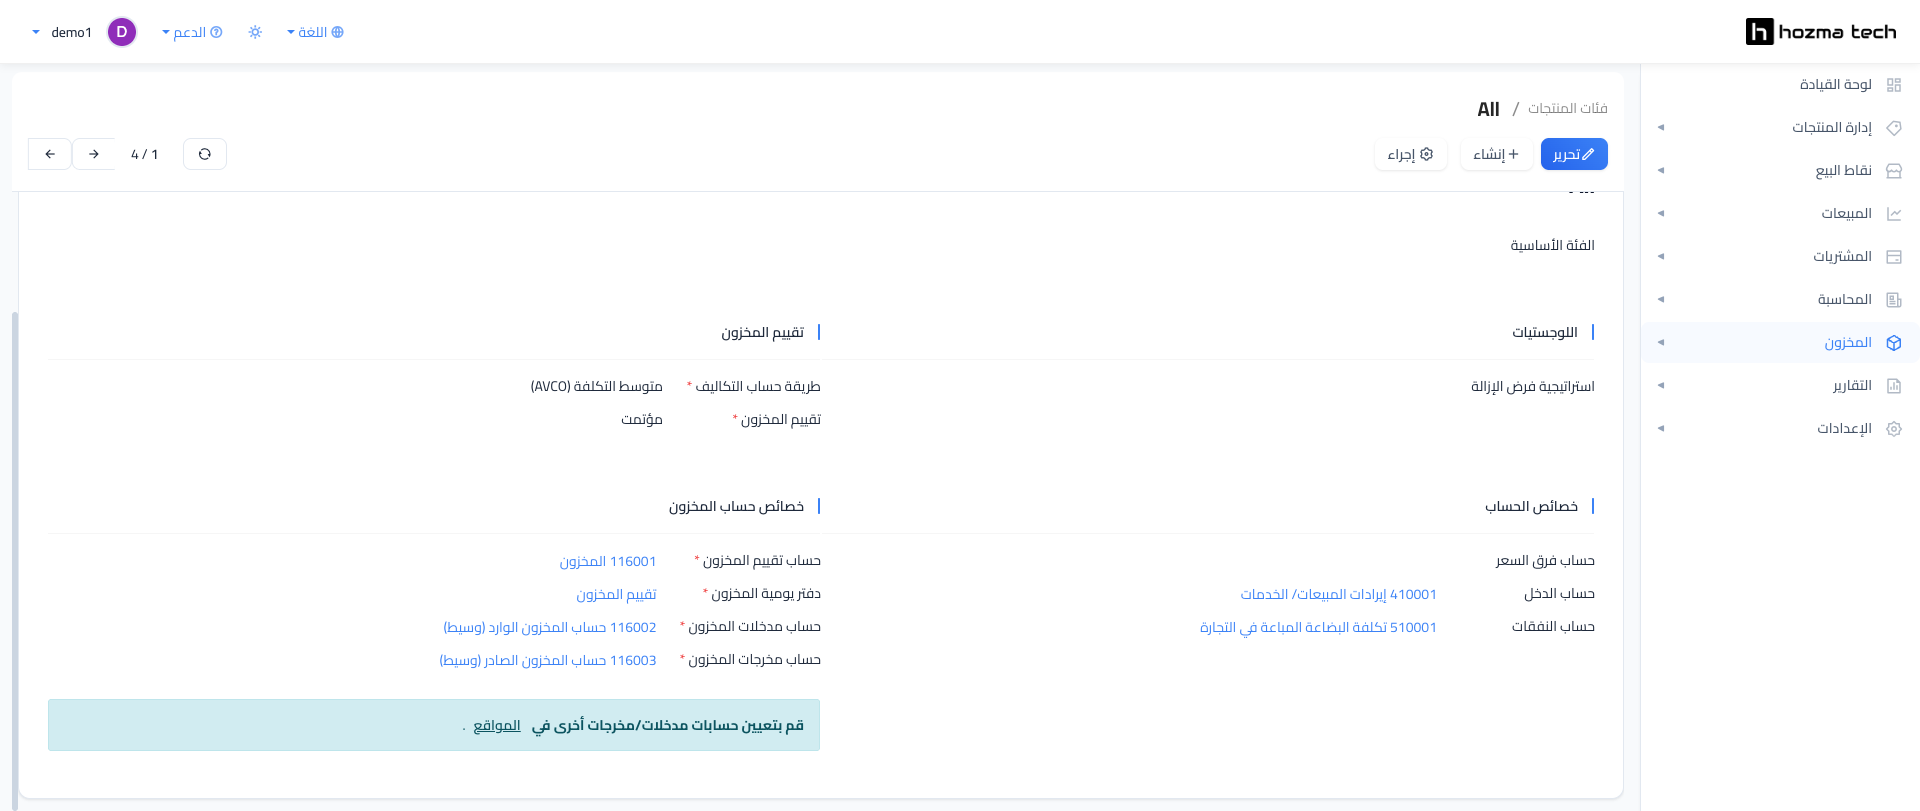Open the إجراء action button
This screenshot has height=811, width=1920.
coord(1410,154)
